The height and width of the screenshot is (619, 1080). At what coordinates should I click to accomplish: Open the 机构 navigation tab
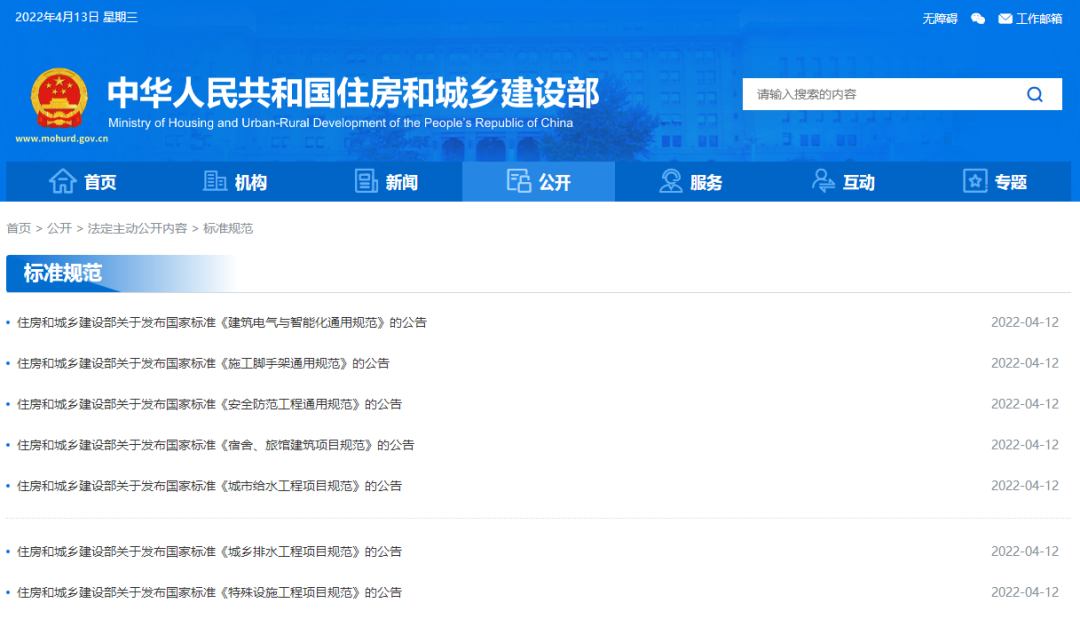[x=235, y=182]
